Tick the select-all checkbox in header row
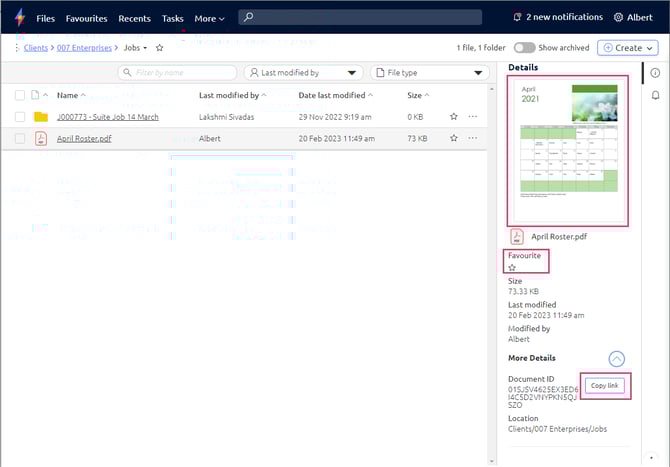This screenshot has height=467, width=670. 20,95
